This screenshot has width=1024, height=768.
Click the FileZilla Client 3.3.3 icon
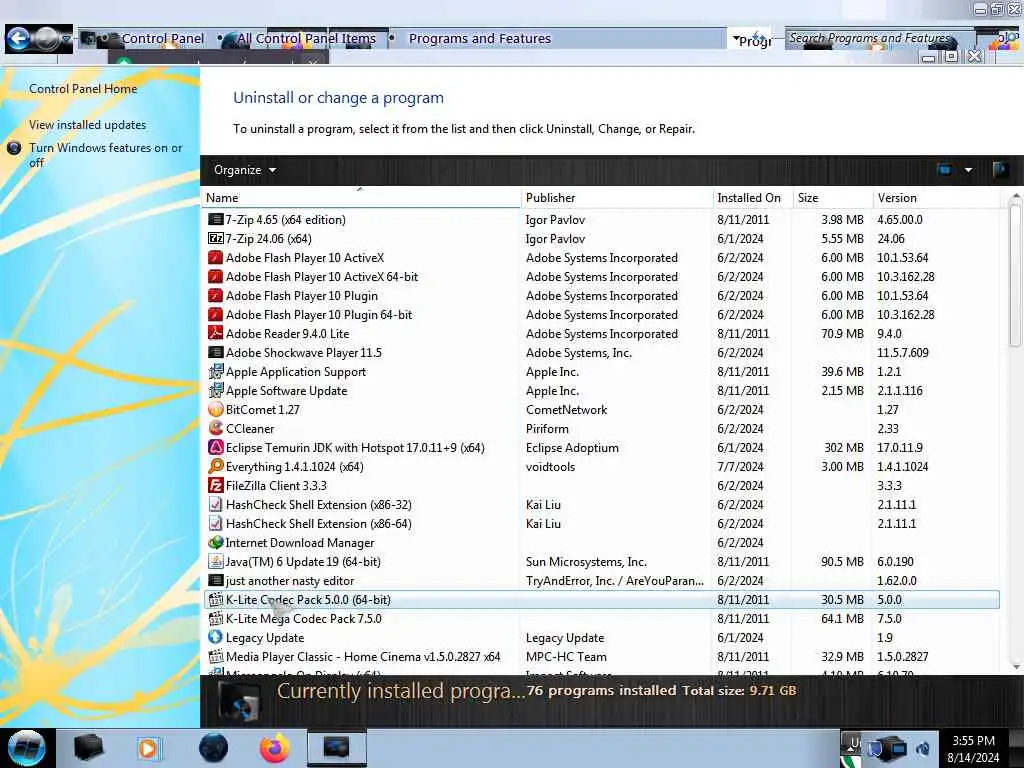coord(216,485)
